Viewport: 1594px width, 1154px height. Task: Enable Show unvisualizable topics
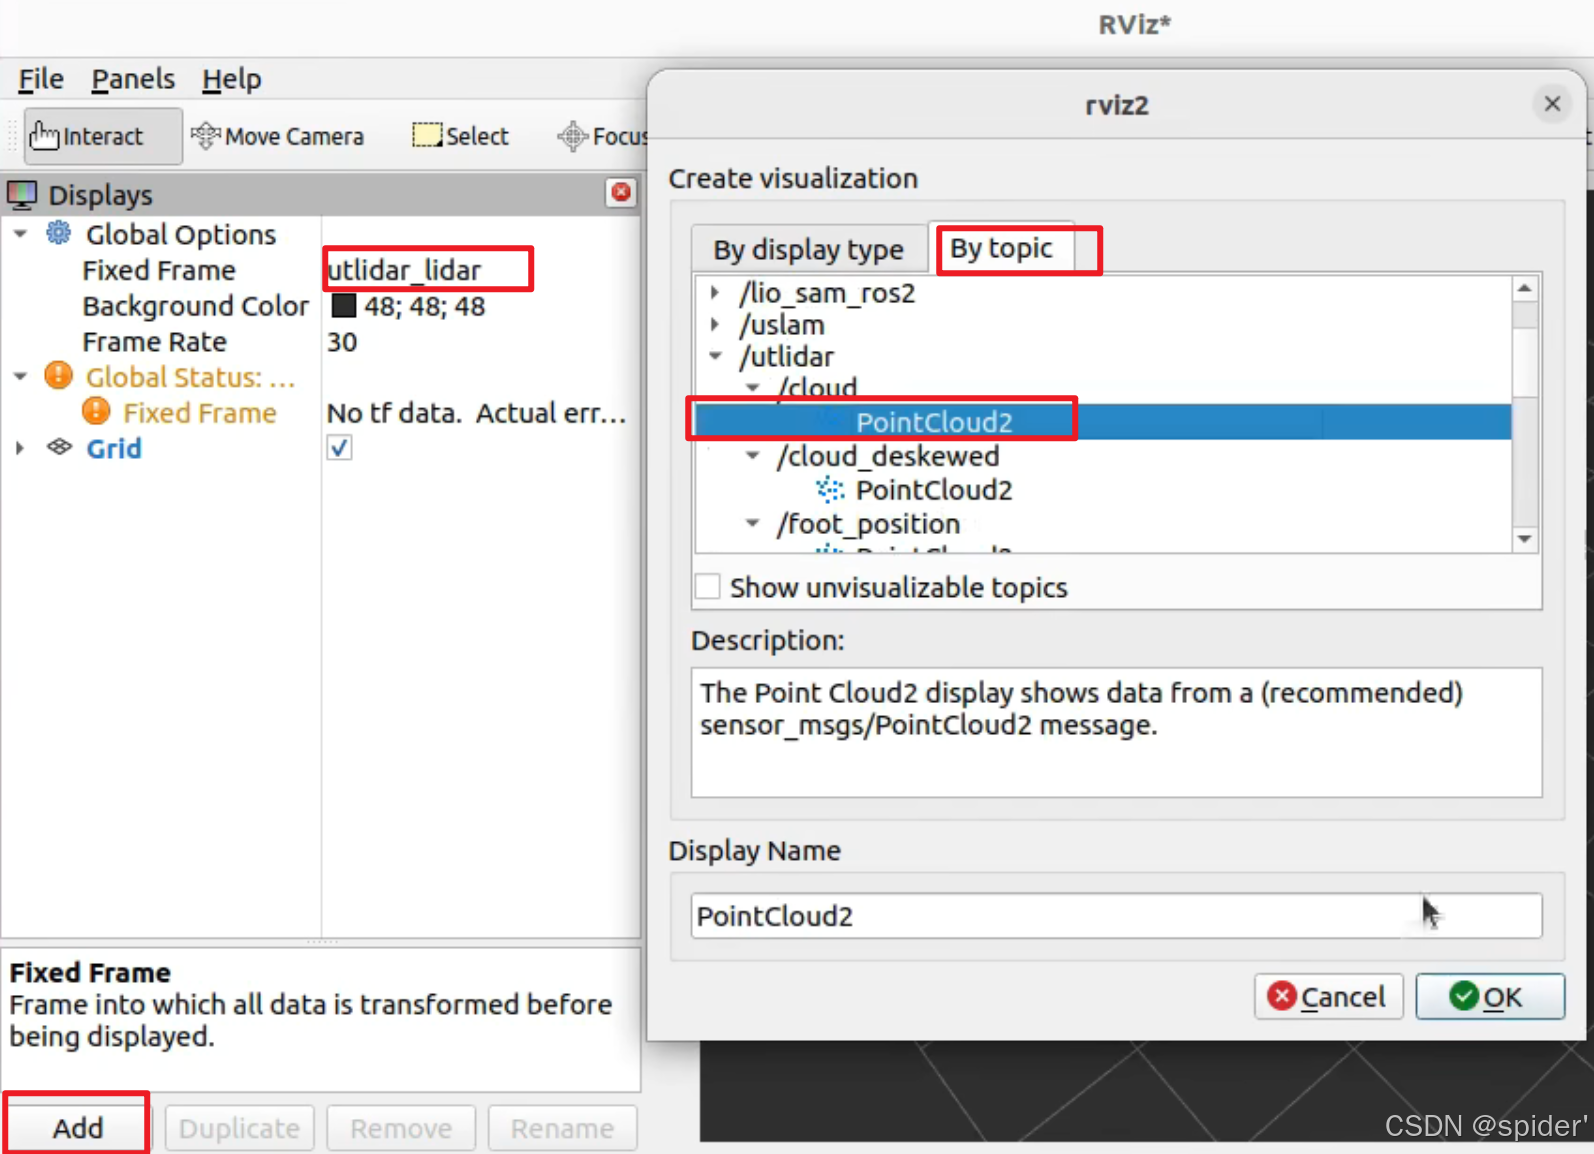click(708, 587)
